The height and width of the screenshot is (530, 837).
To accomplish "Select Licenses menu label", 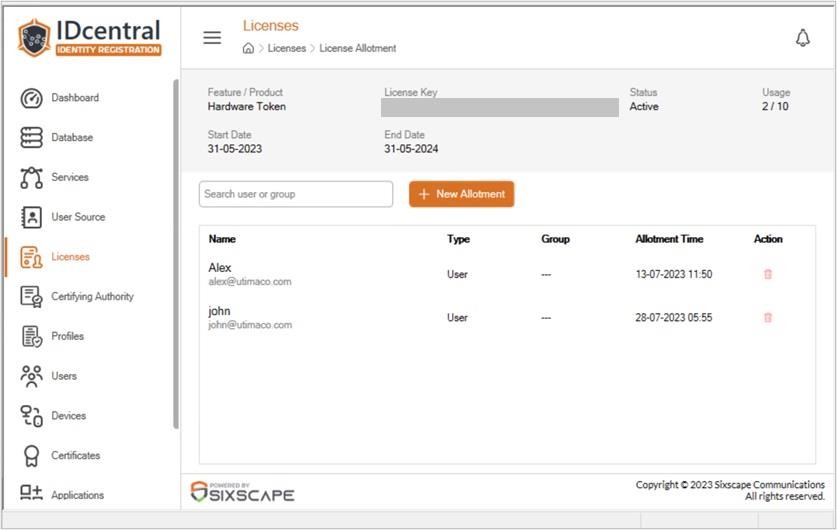I will tap(70, 257).
